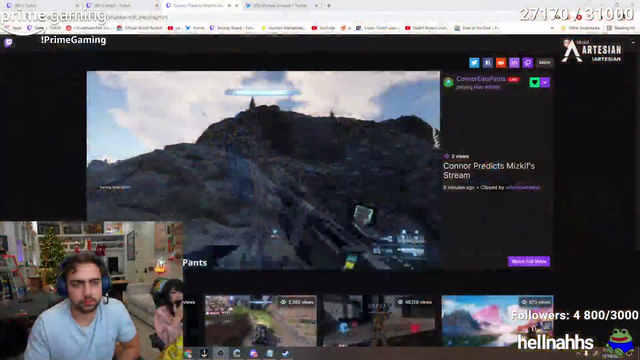Share clip on Reddit icon

501,62
